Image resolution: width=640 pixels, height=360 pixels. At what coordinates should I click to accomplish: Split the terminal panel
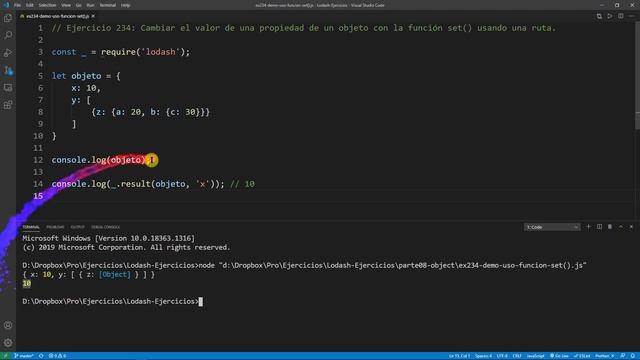[599, 227]
